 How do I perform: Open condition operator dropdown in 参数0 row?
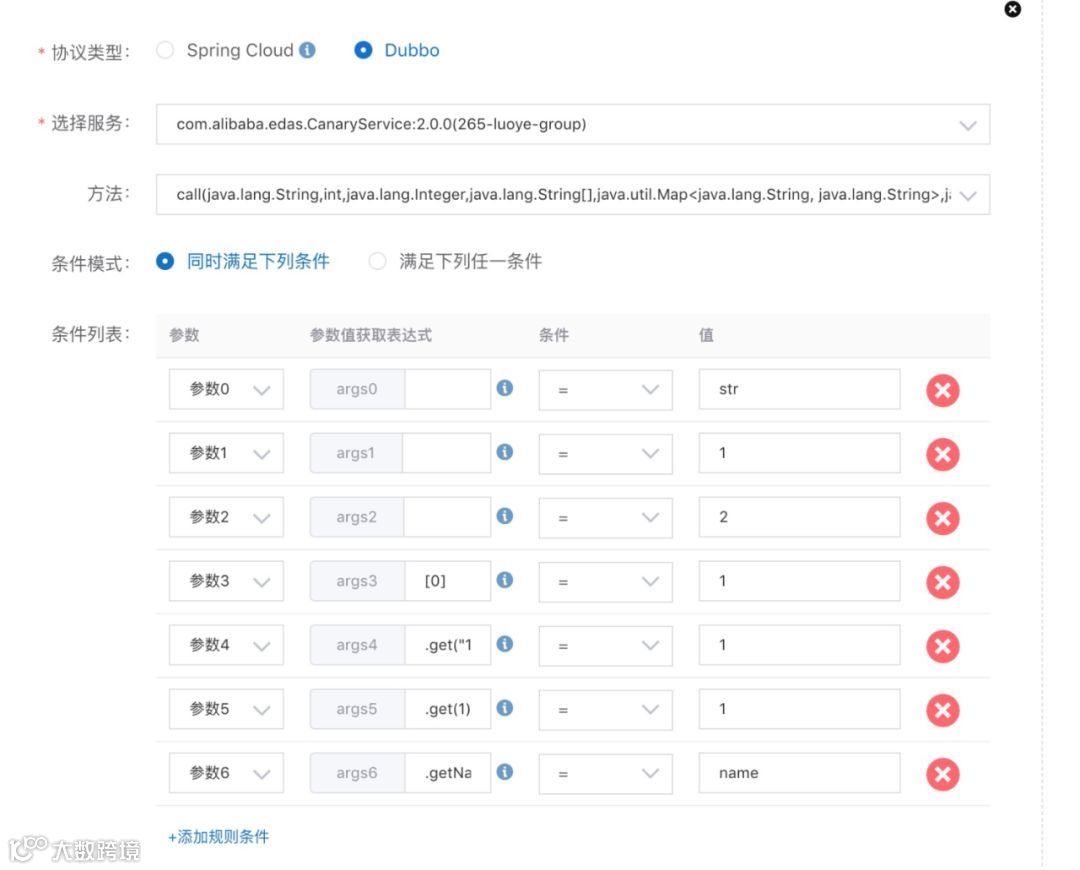coord(605,390)
